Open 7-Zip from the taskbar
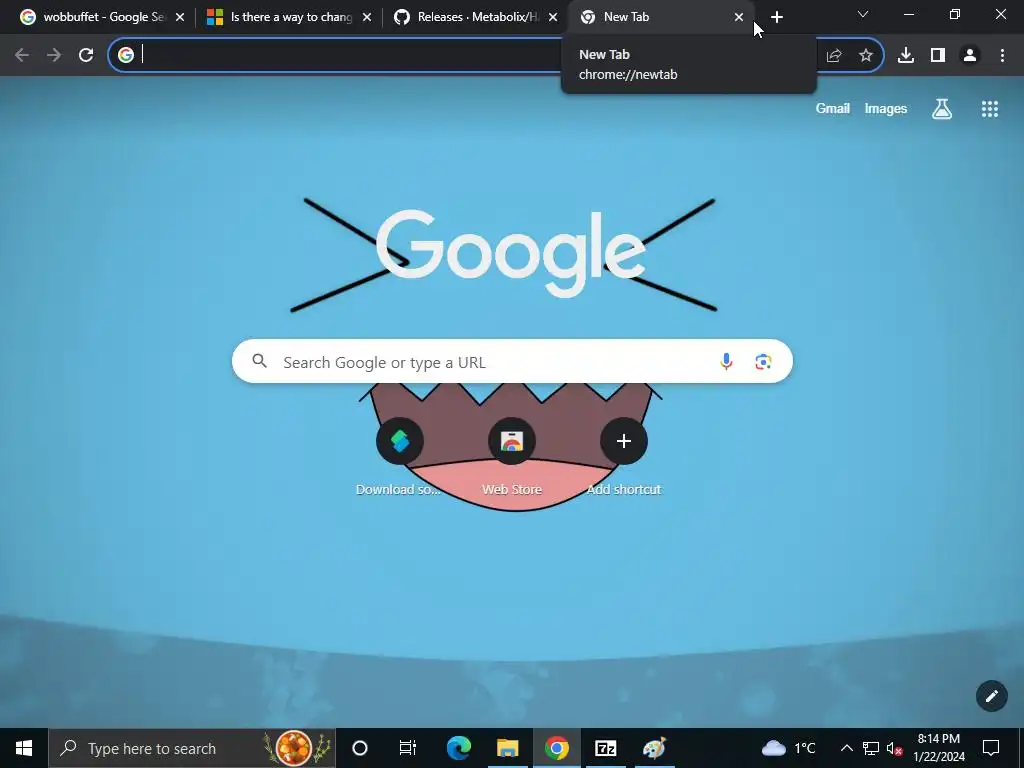 (x=605, y=748)
